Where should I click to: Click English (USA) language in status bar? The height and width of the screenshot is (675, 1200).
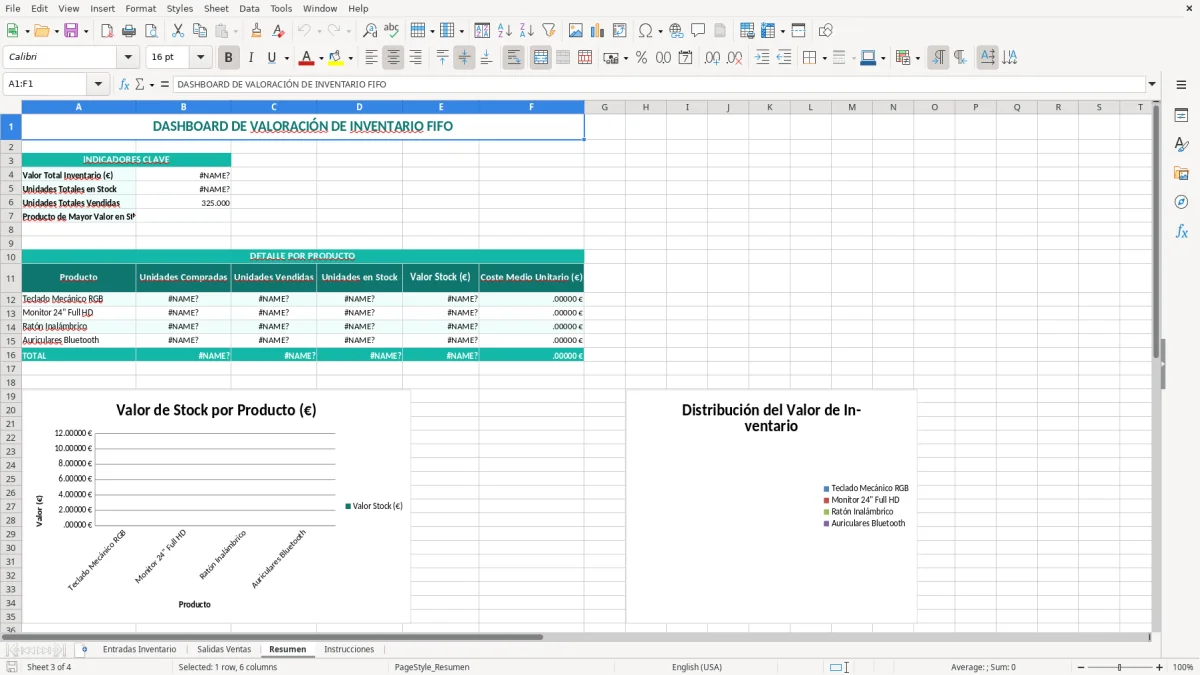[697, 667]
